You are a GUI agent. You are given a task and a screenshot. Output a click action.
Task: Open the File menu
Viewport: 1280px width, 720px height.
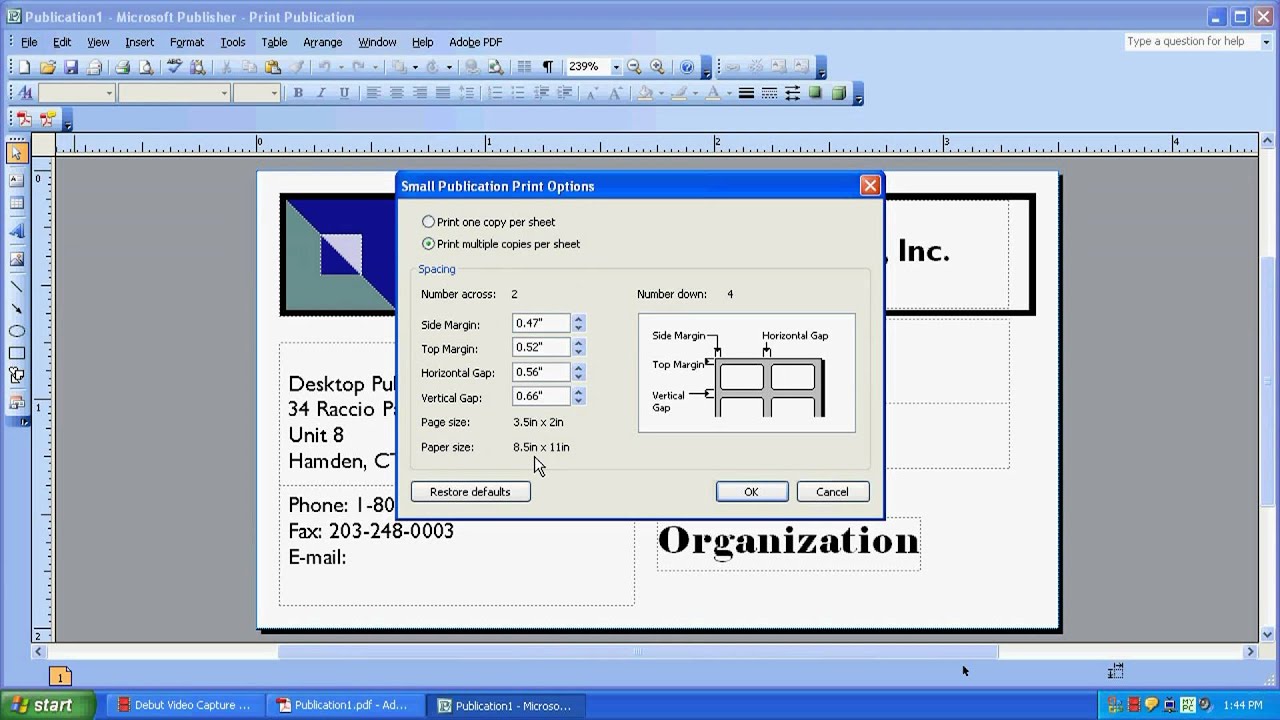pyautogui.click(x=29, y=42)
